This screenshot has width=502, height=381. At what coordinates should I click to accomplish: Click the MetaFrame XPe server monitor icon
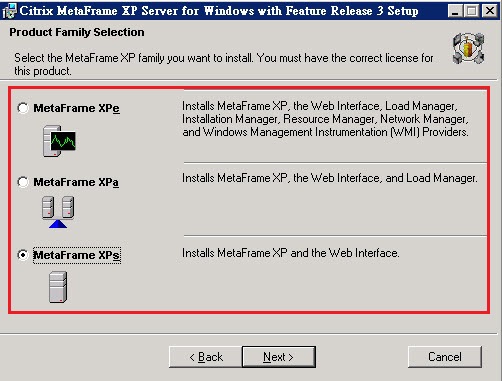point(59,141)
